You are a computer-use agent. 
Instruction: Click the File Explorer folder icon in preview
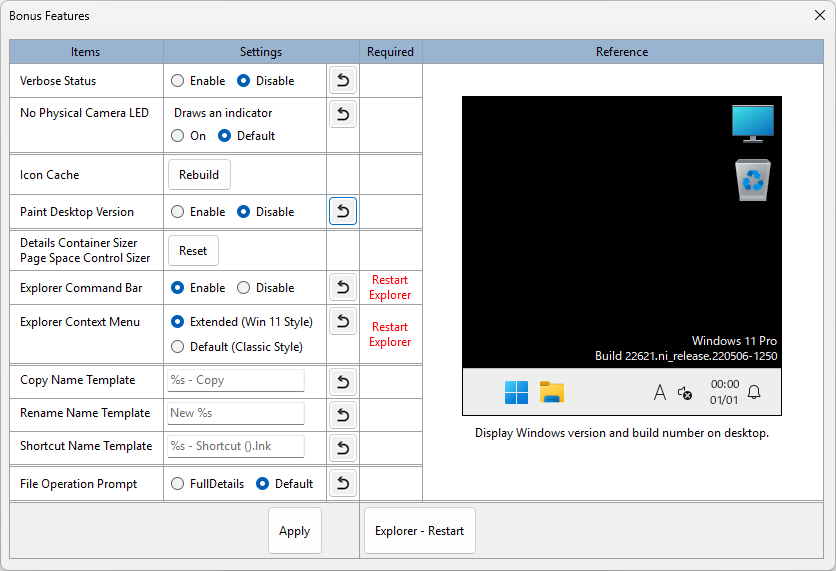[552, 392]
